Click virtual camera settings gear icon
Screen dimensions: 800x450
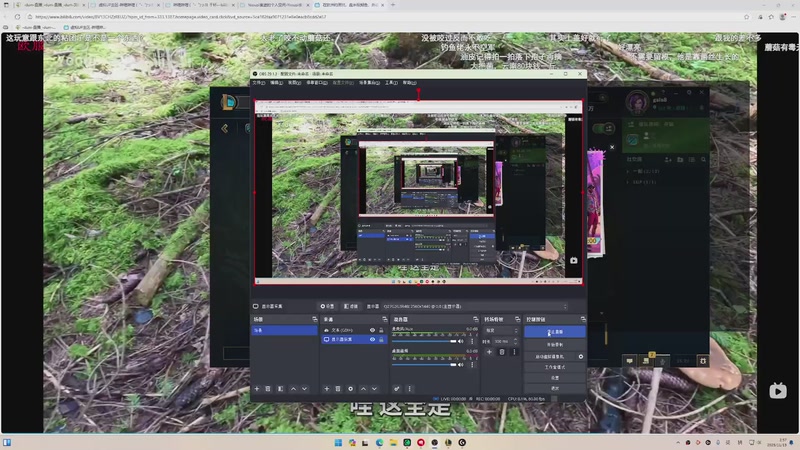(580, 356)
